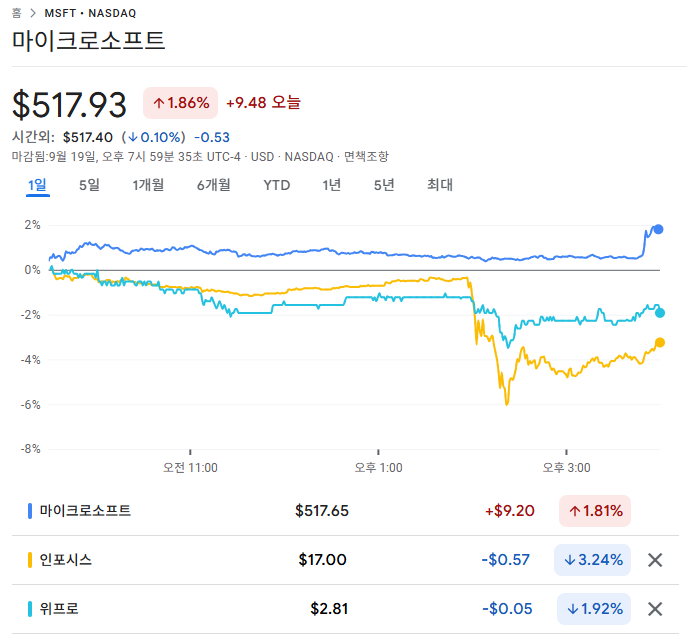Click the 인포시스 3.24% change badge

pos(592,560)
